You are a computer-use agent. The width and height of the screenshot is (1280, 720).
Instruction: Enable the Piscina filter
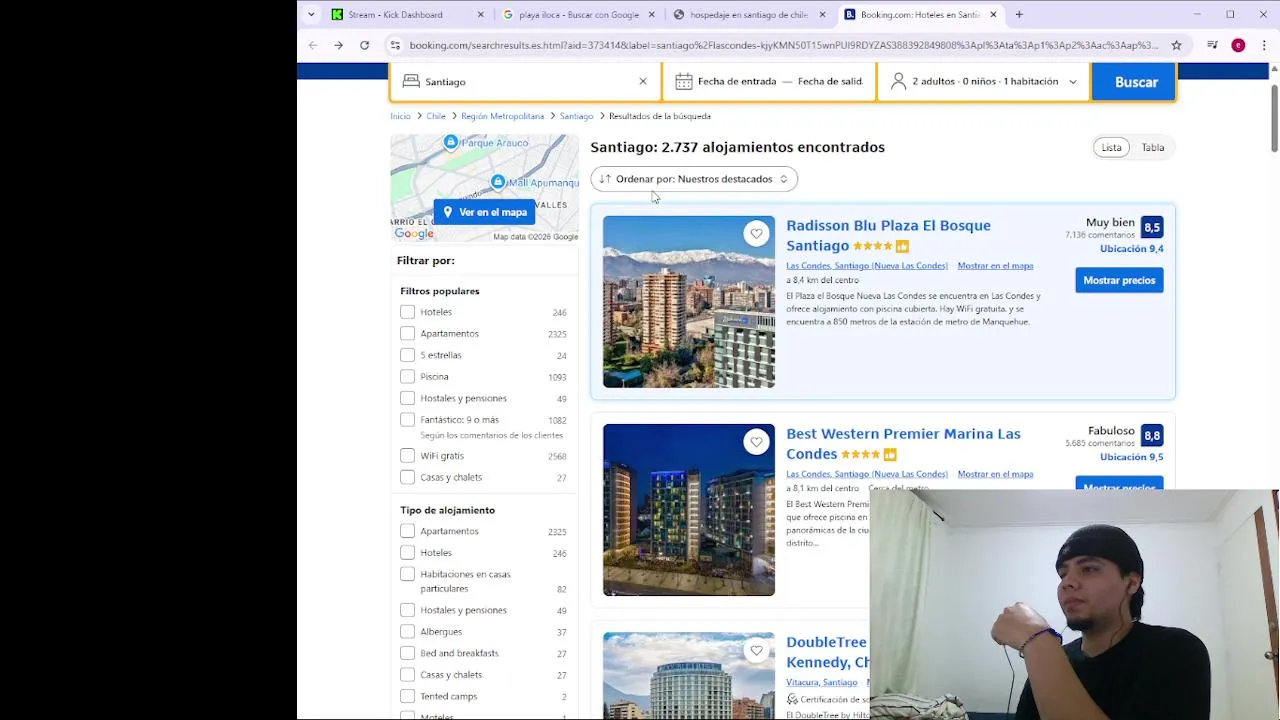point(407,376)
